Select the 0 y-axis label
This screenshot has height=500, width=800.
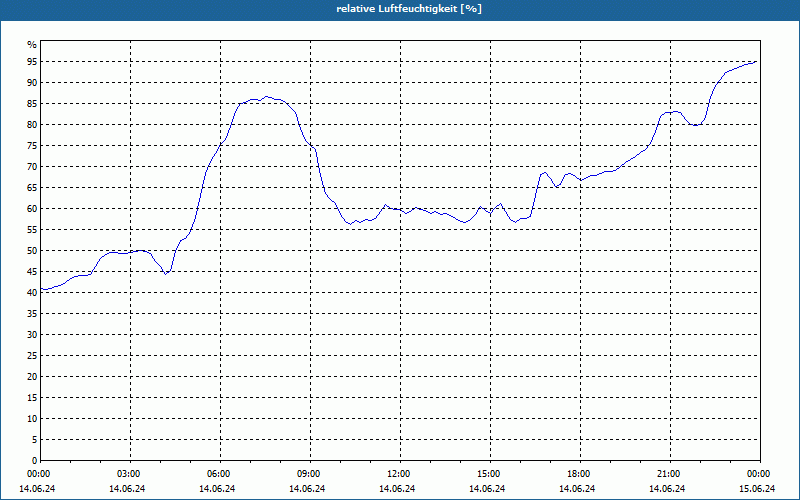click(x=35, y=461)
